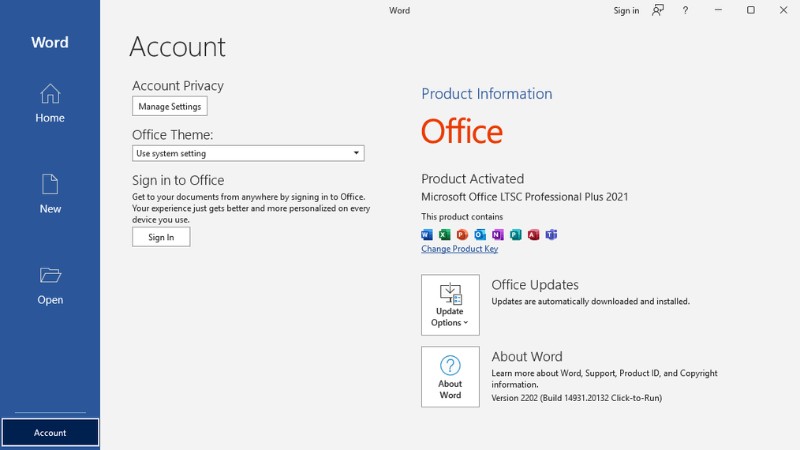The image size is (800, 450).
Task: Open the About Word button
Action: click(450, 377)
